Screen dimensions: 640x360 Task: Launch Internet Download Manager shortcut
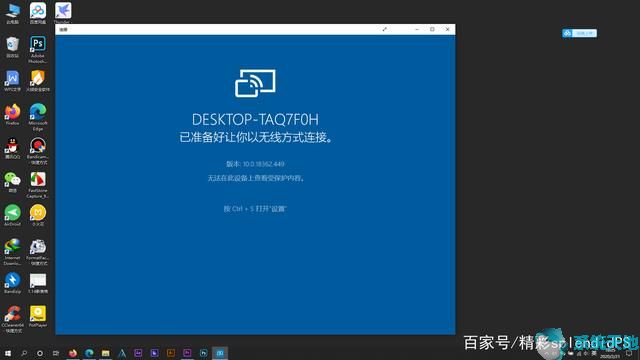pos(13,251)
